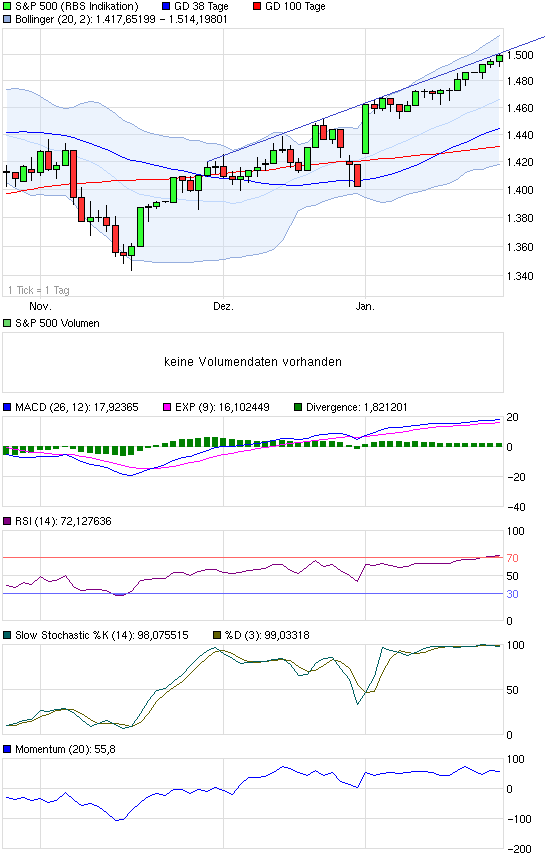Image resolution: width=545 pixels, height=857 pixels.
Task: Click the 'Divergence: 1,821201' text
Action: click(356, 407)
